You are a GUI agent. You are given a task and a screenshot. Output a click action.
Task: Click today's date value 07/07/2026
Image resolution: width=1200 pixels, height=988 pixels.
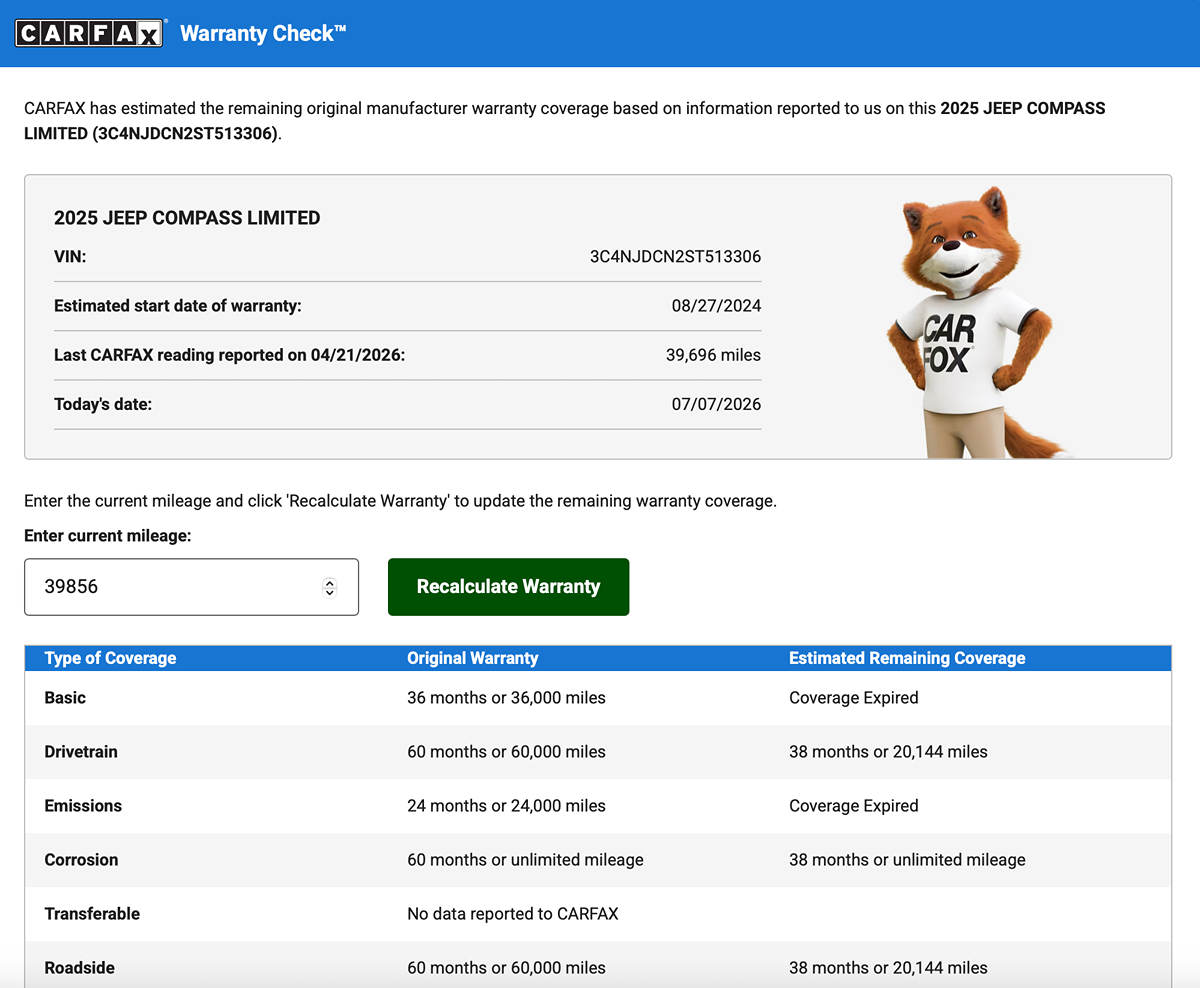tap(716, 404)
